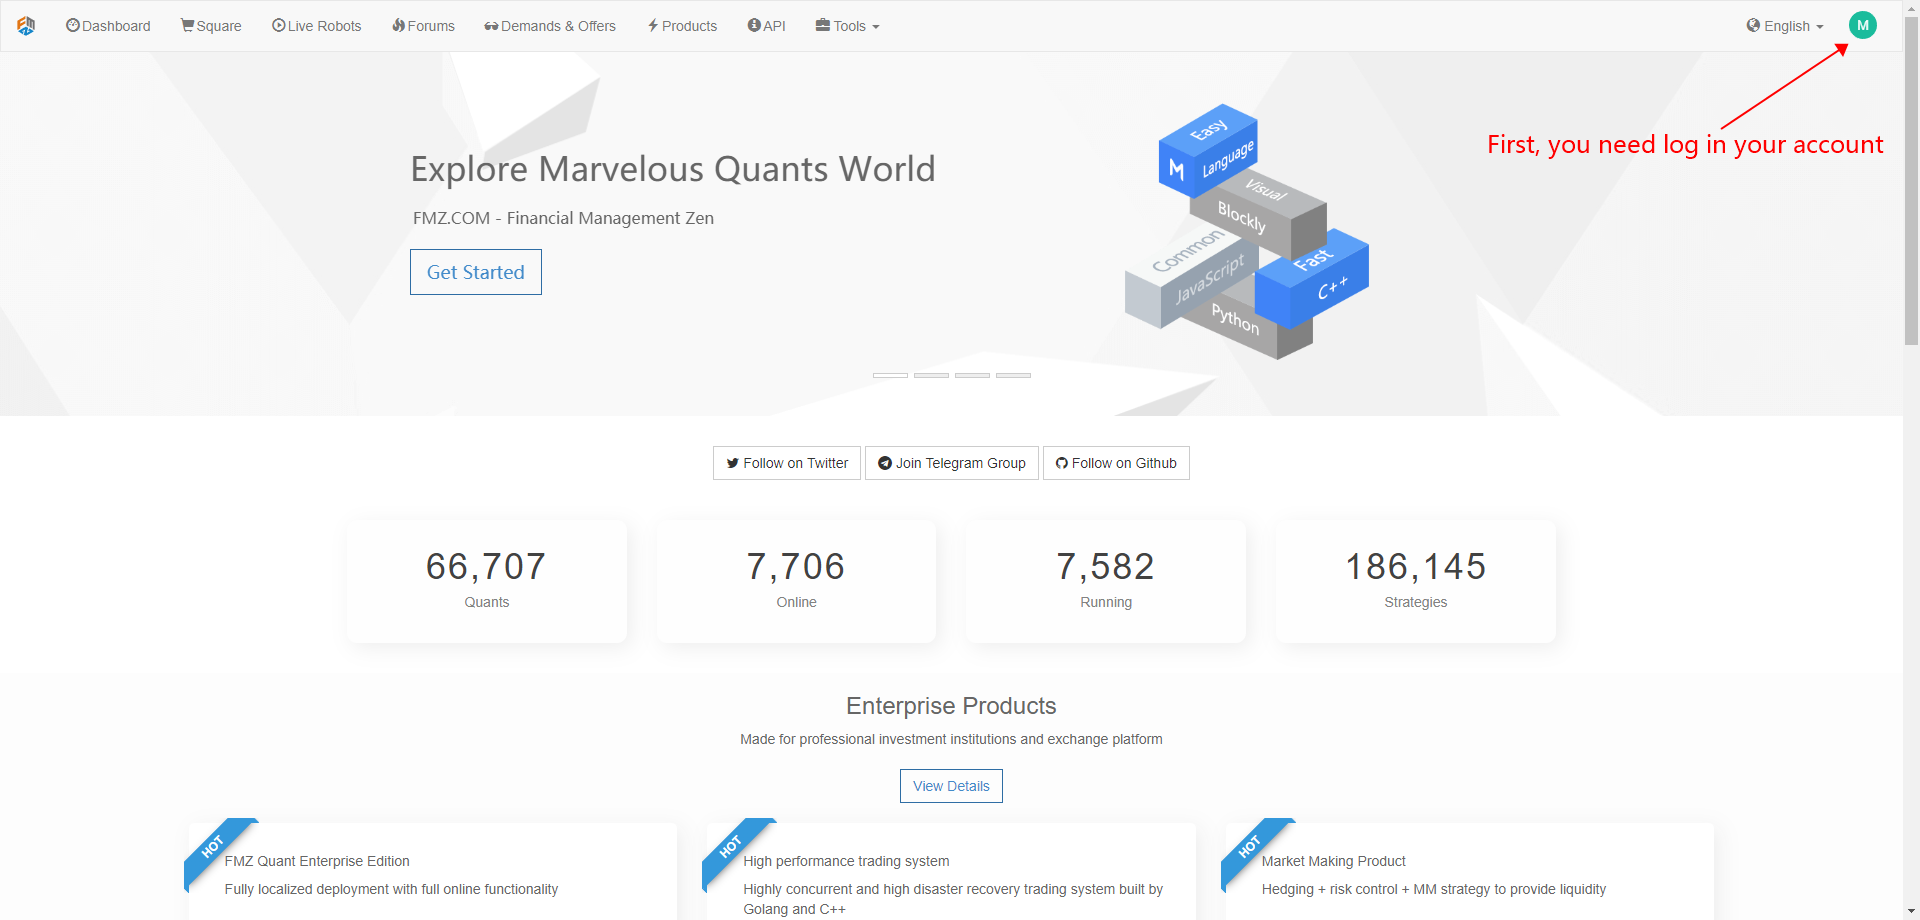Open the green M account avatar
The width and height of the screenshot is (1920, 920).
tap(1863, 25)
